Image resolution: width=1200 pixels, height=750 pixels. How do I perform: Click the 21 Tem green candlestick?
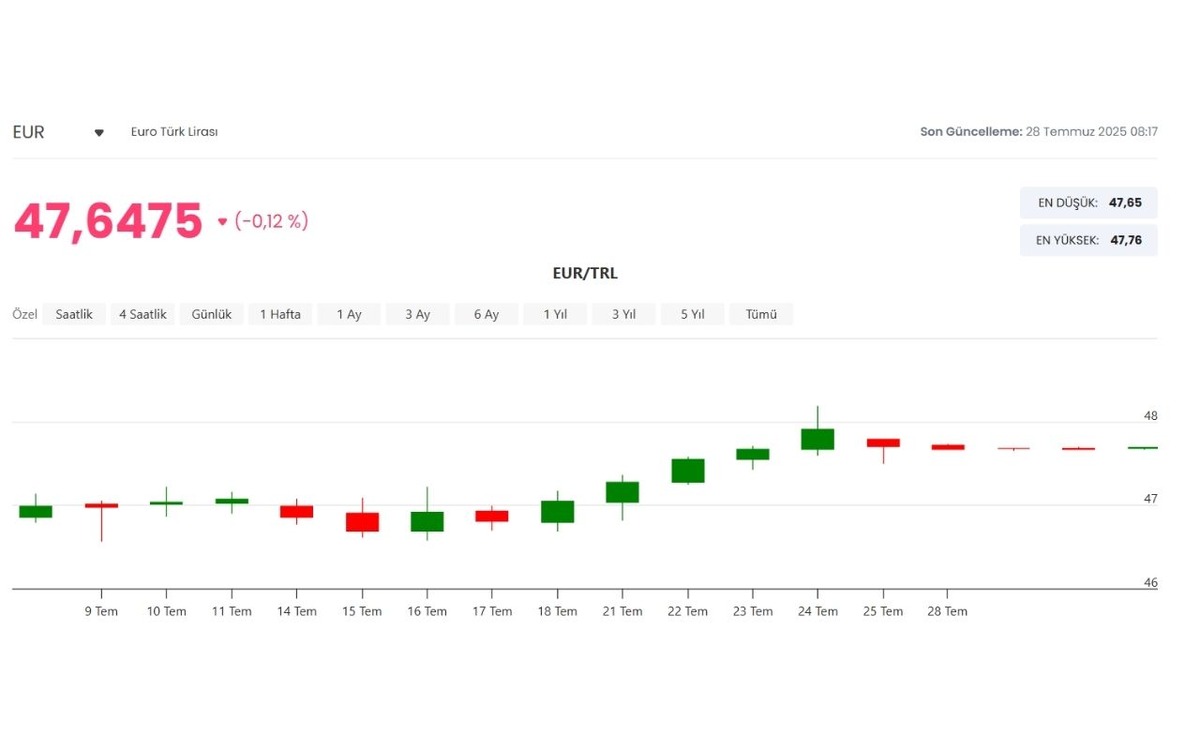pos(622,492)
